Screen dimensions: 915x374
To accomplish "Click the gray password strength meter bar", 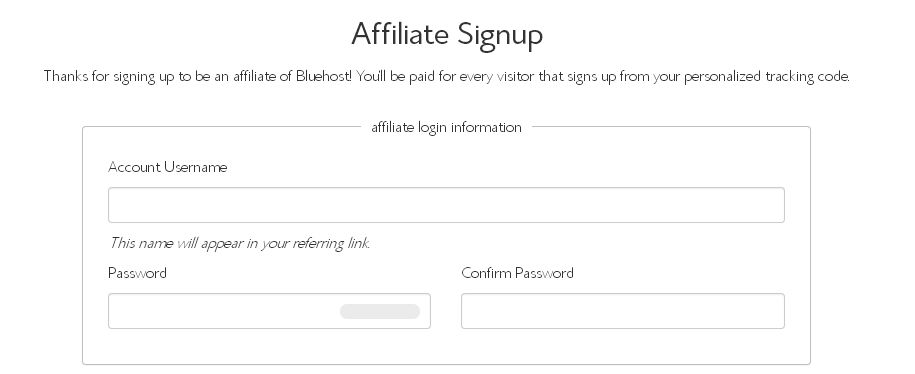I will tap(380, 312).
